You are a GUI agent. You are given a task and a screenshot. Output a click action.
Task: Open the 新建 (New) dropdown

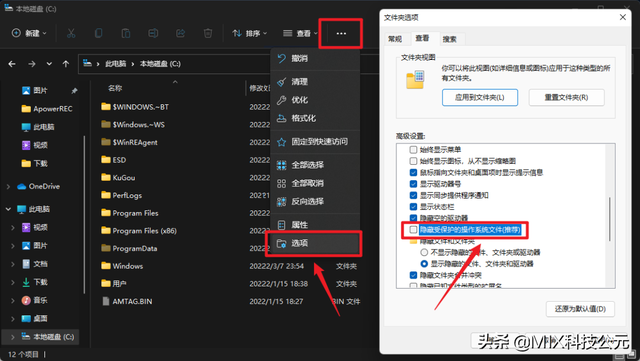click(x=29, y=33)
